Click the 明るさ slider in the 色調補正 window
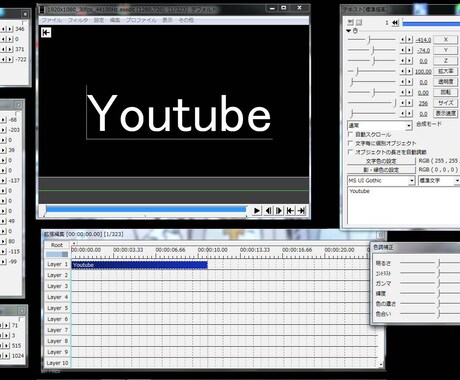 click(430, 263)
